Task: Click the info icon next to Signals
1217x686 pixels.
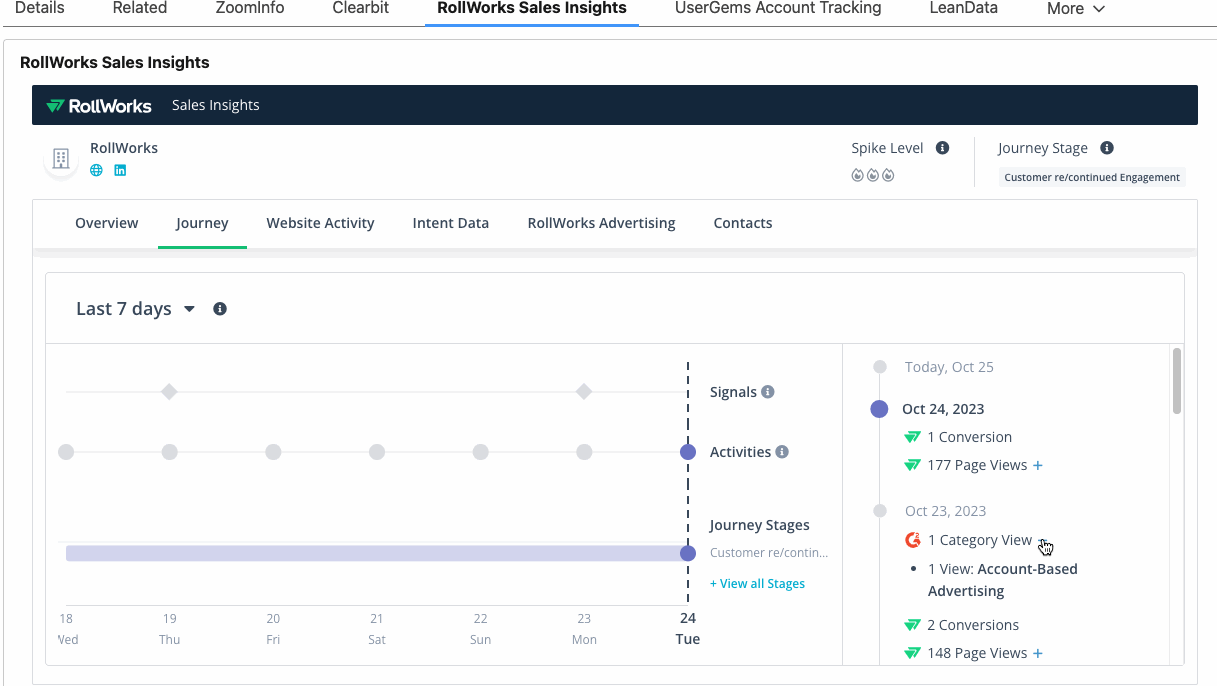Action: (x=768, y=392)
